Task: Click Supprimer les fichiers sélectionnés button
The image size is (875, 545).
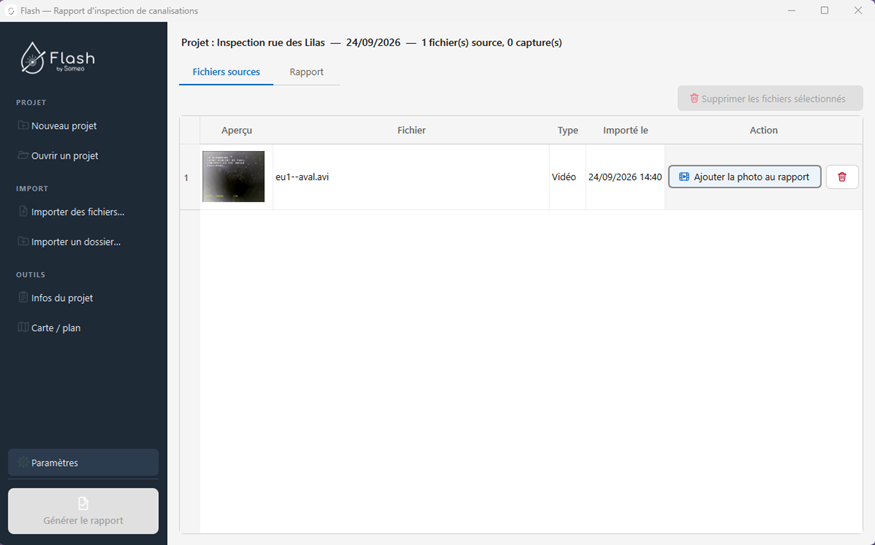Action: [770, 98]
